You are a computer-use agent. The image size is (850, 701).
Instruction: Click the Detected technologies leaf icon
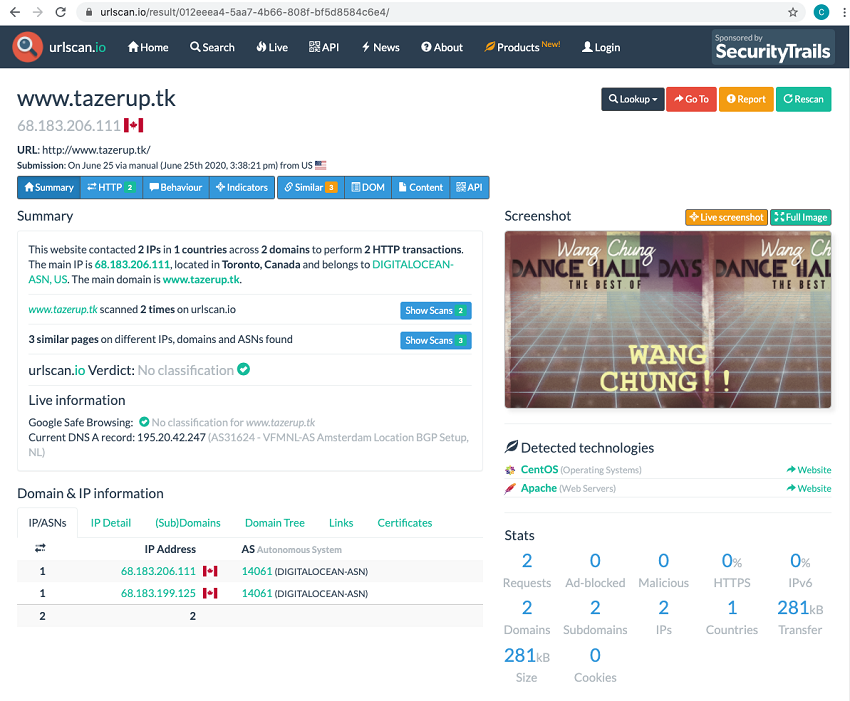tap(511, 447)
